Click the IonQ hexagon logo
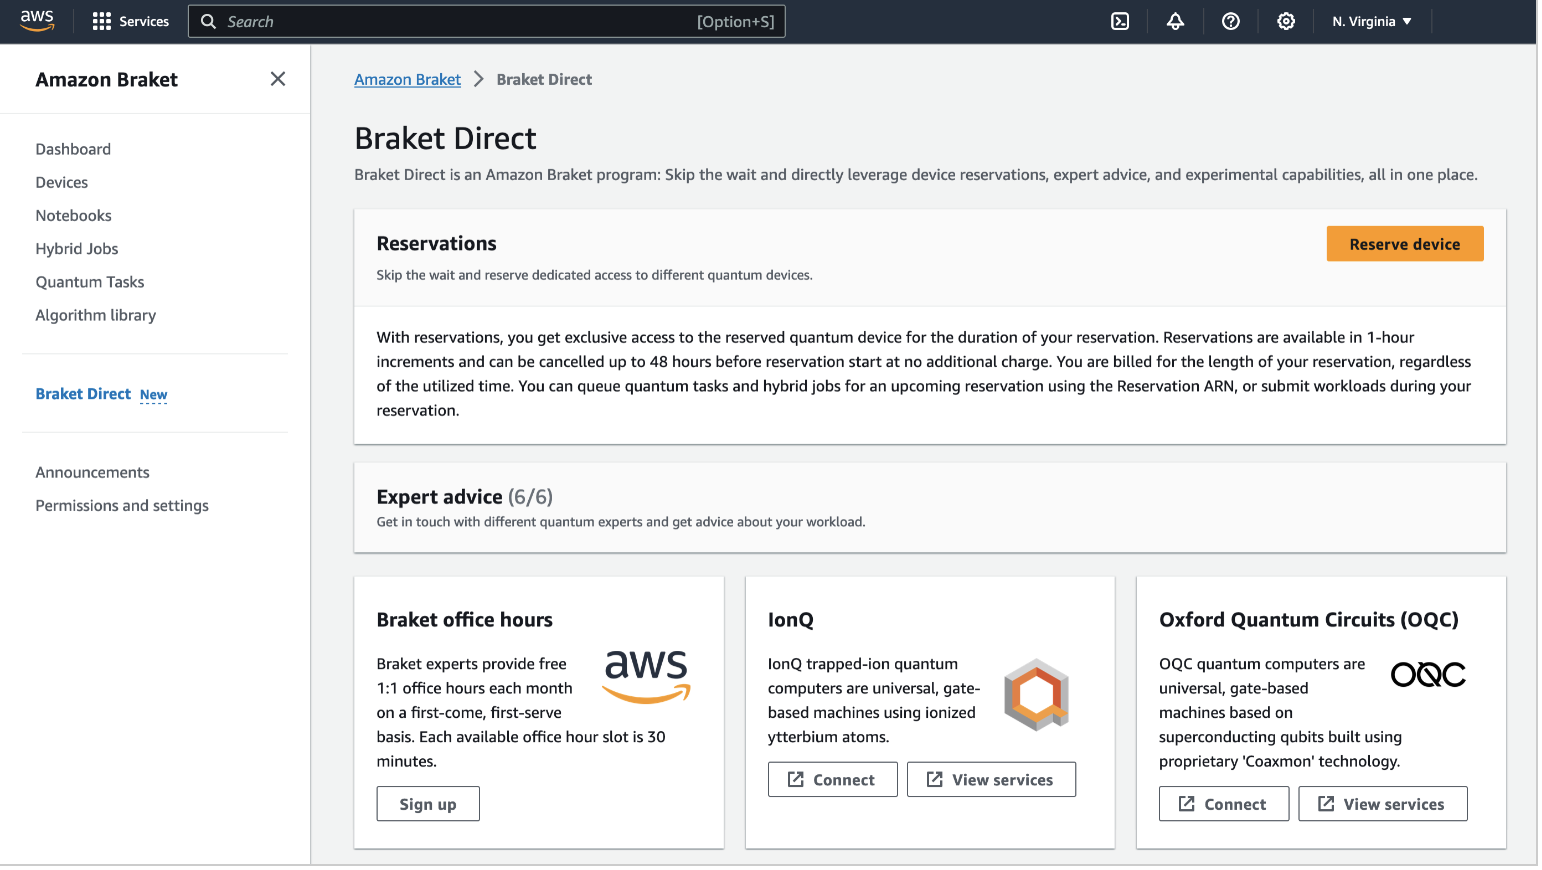 click(1037, 694)
